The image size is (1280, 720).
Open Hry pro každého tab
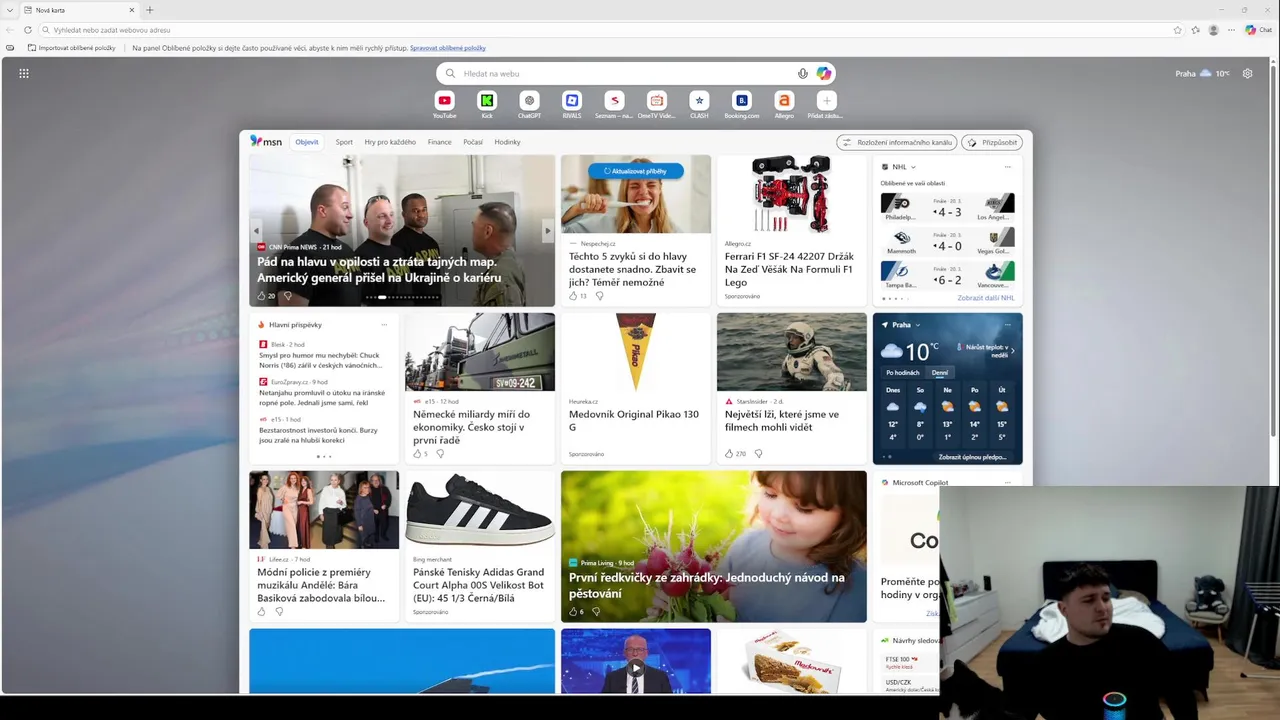[390, 142]
